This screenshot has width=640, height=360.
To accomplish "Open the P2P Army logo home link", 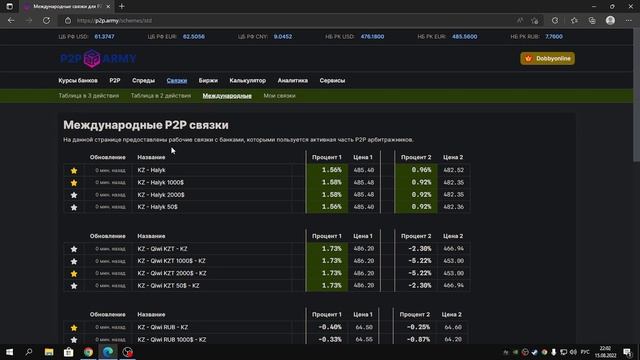I will coord(98,59).
